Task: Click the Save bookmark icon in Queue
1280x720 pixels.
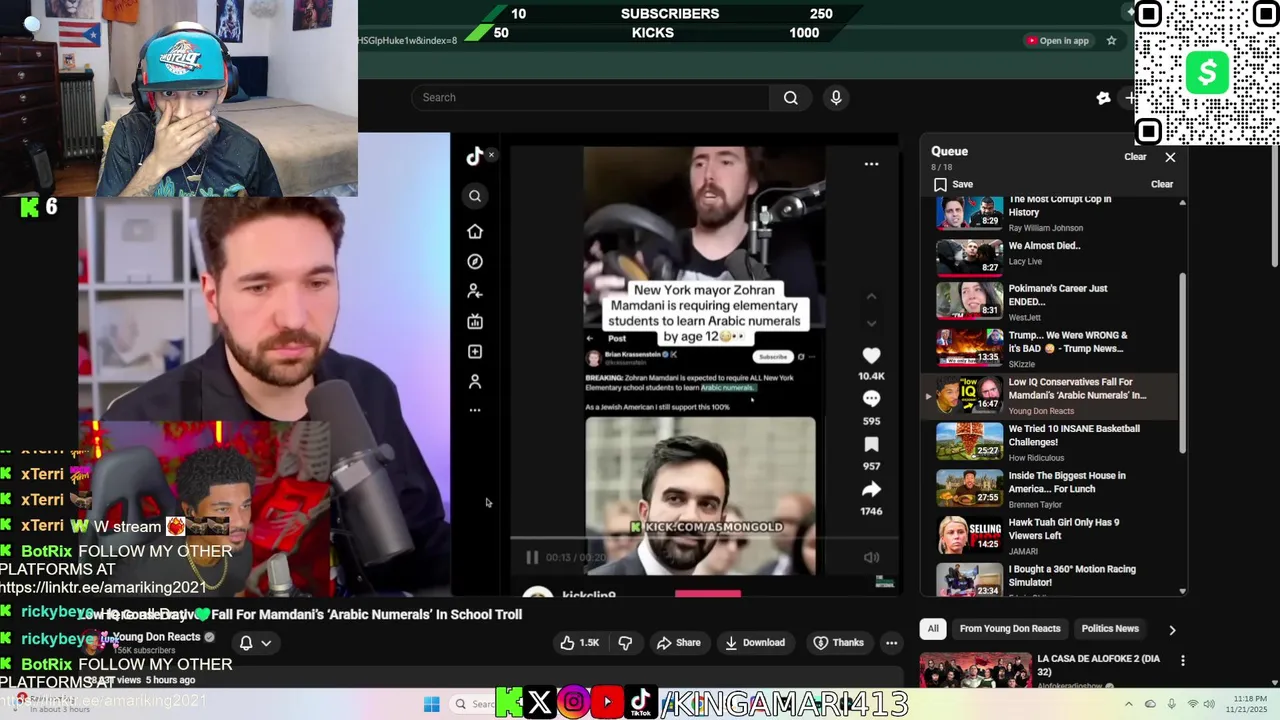Action: [940, 184]
